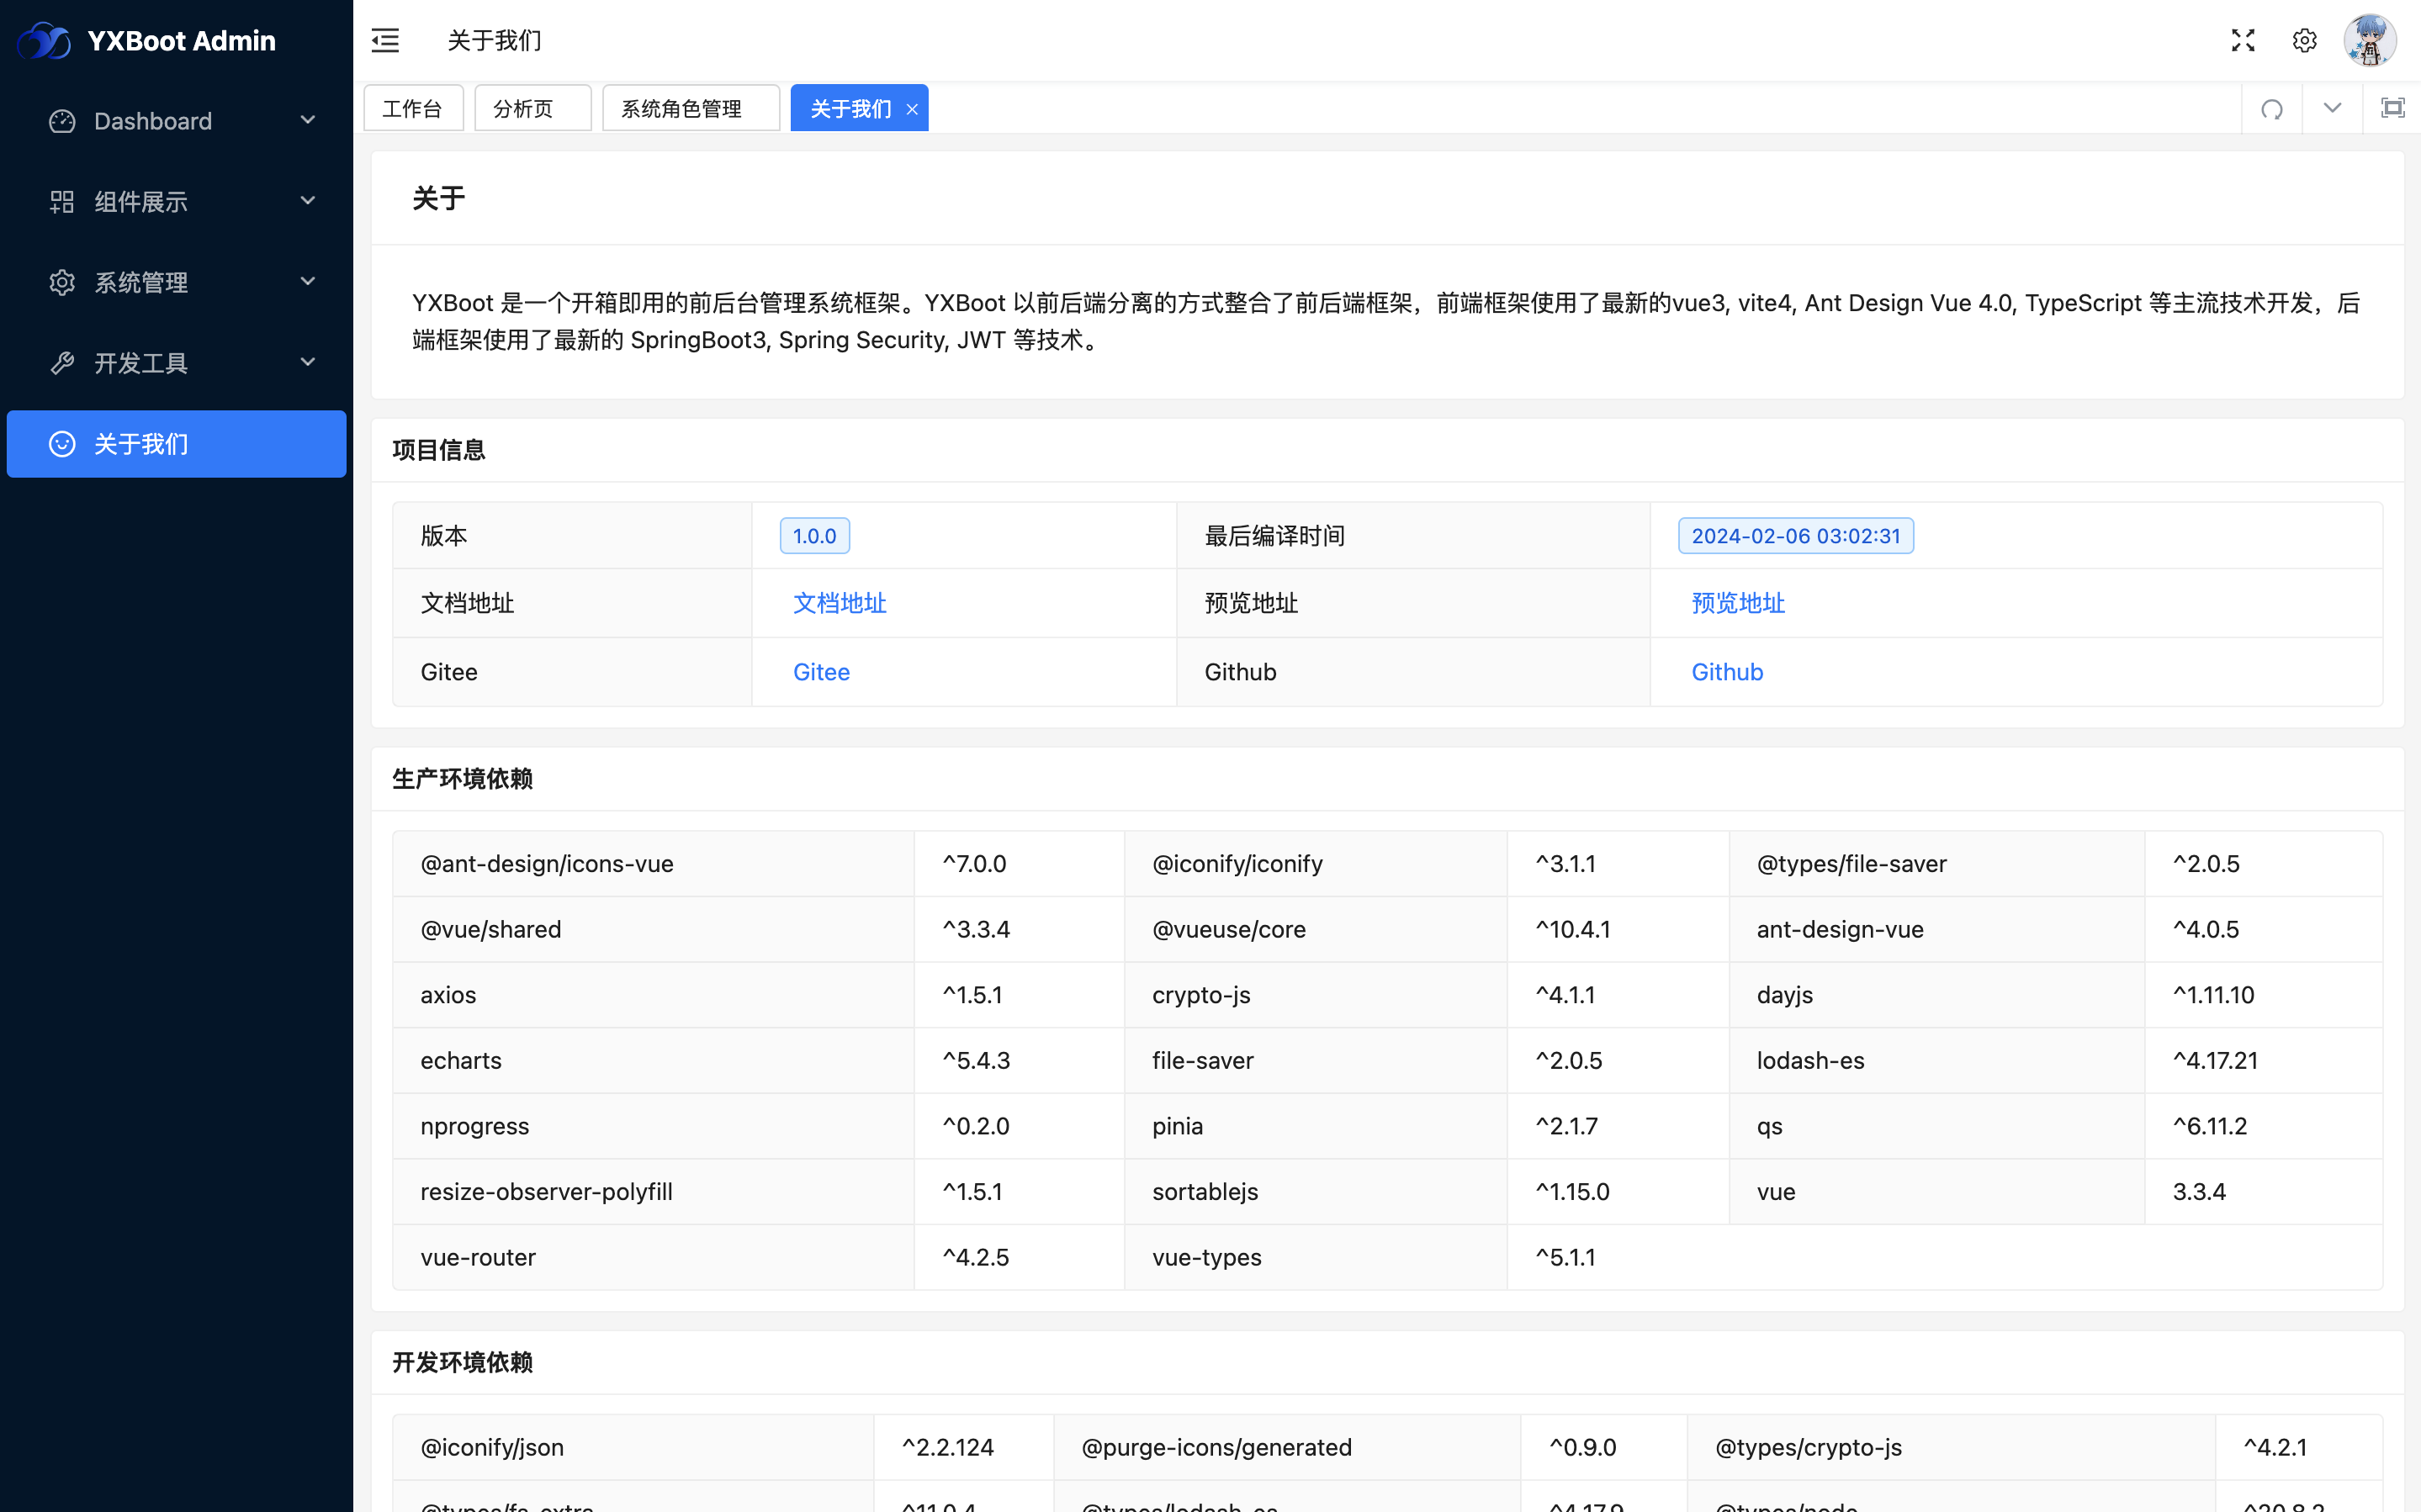2421x1512 pixels.
Task: Maximize content area with the frame icon
Action: (2392, 107)
